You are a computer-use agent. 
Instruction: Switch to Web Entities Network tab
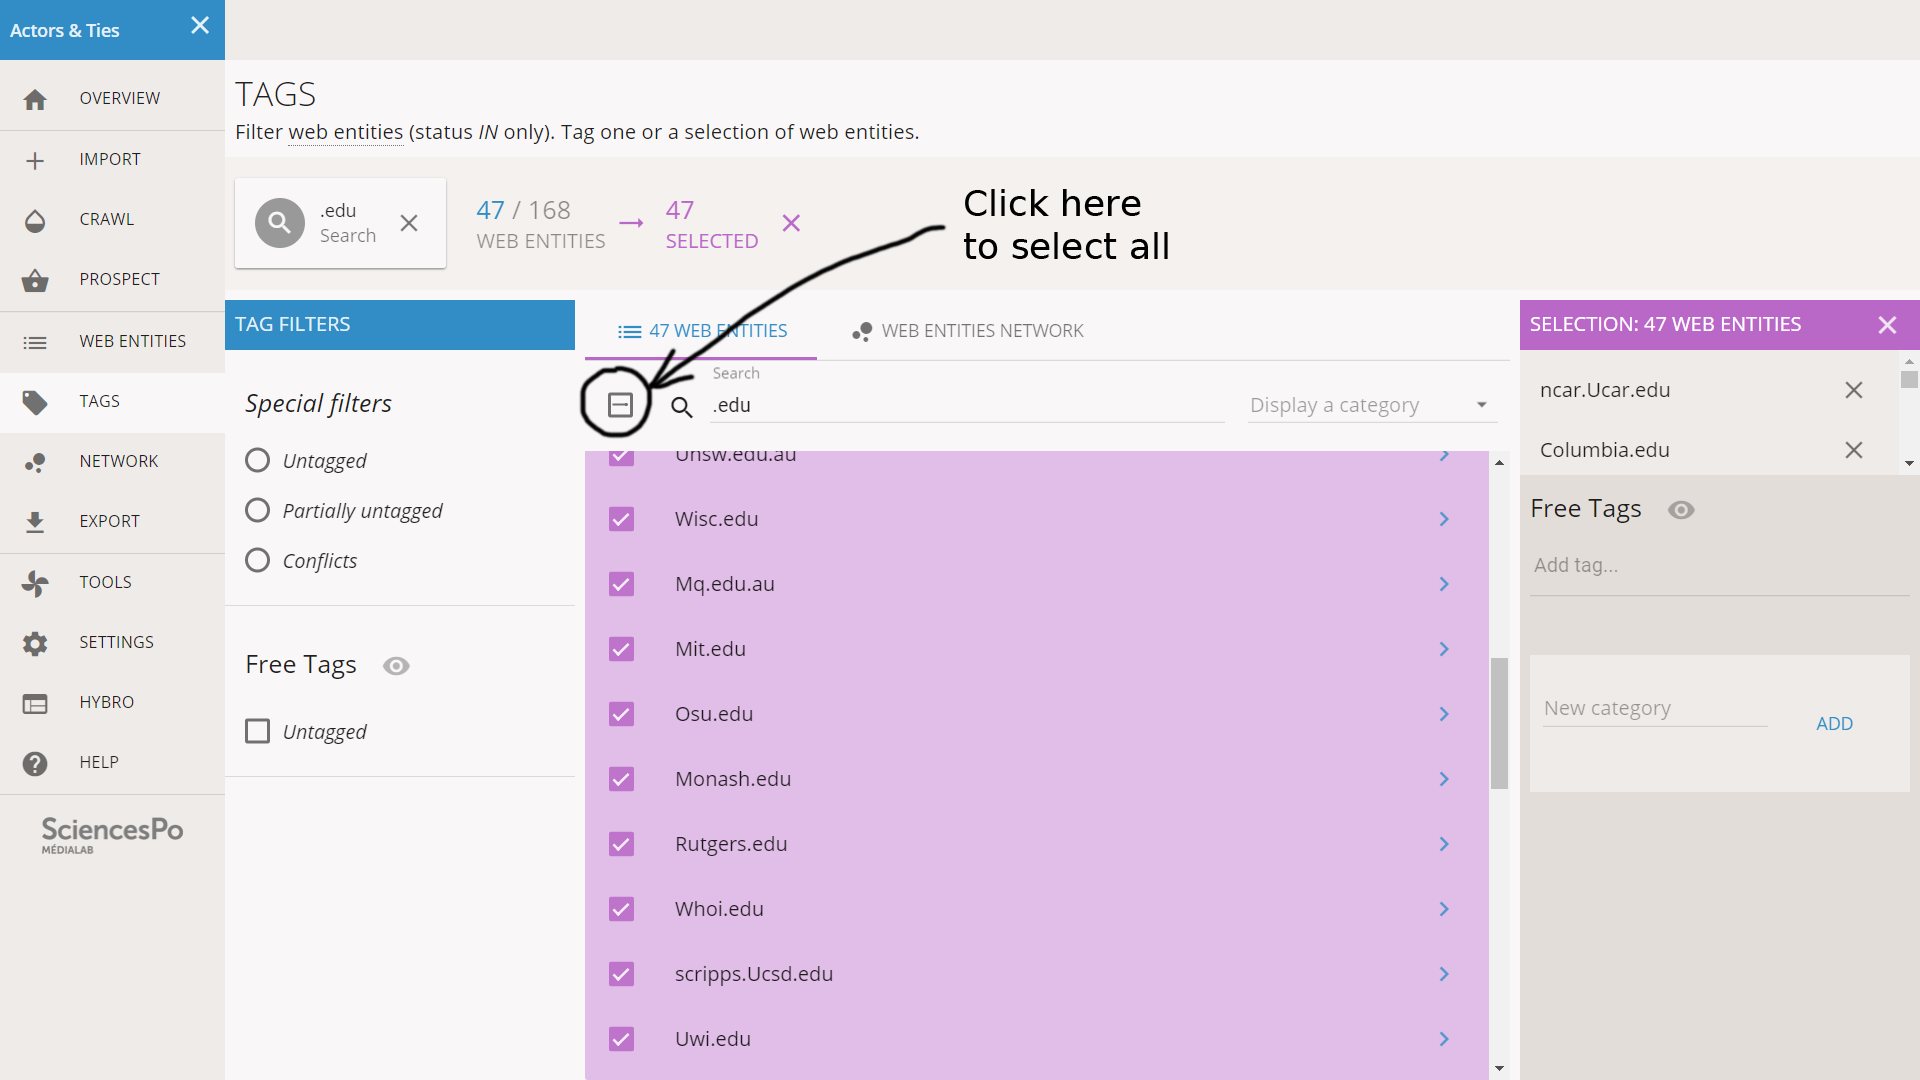pos(967,331)
